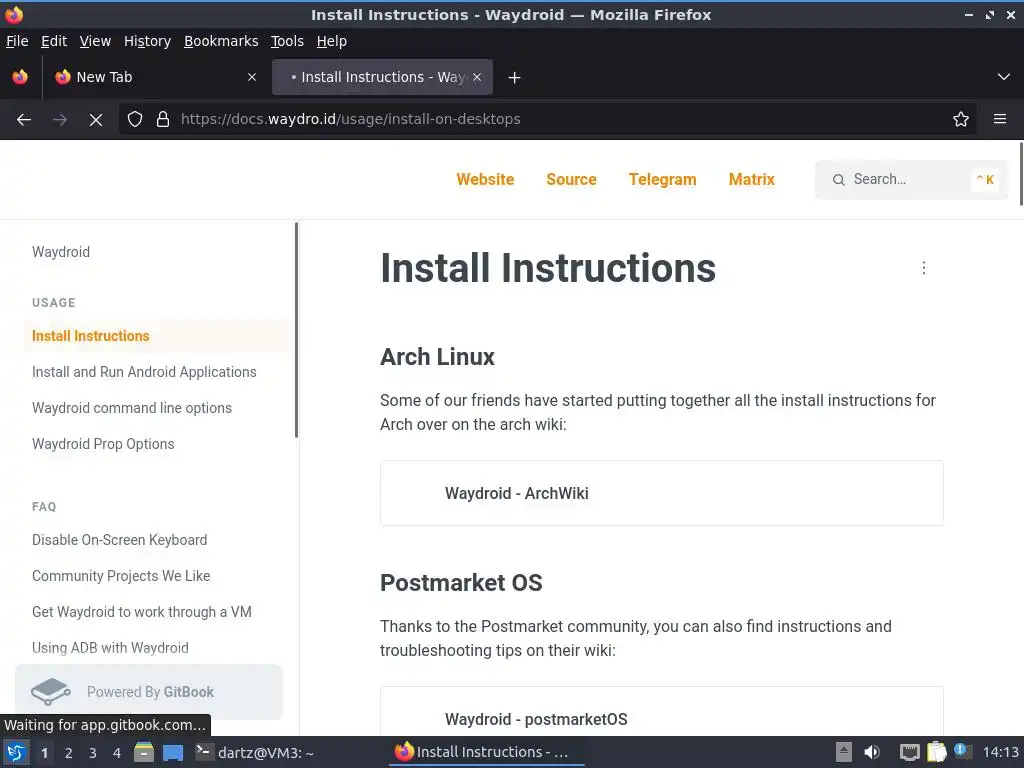Click the sidebar scrollbar handle
This screenshot has height=768, width=1024.
296,330
